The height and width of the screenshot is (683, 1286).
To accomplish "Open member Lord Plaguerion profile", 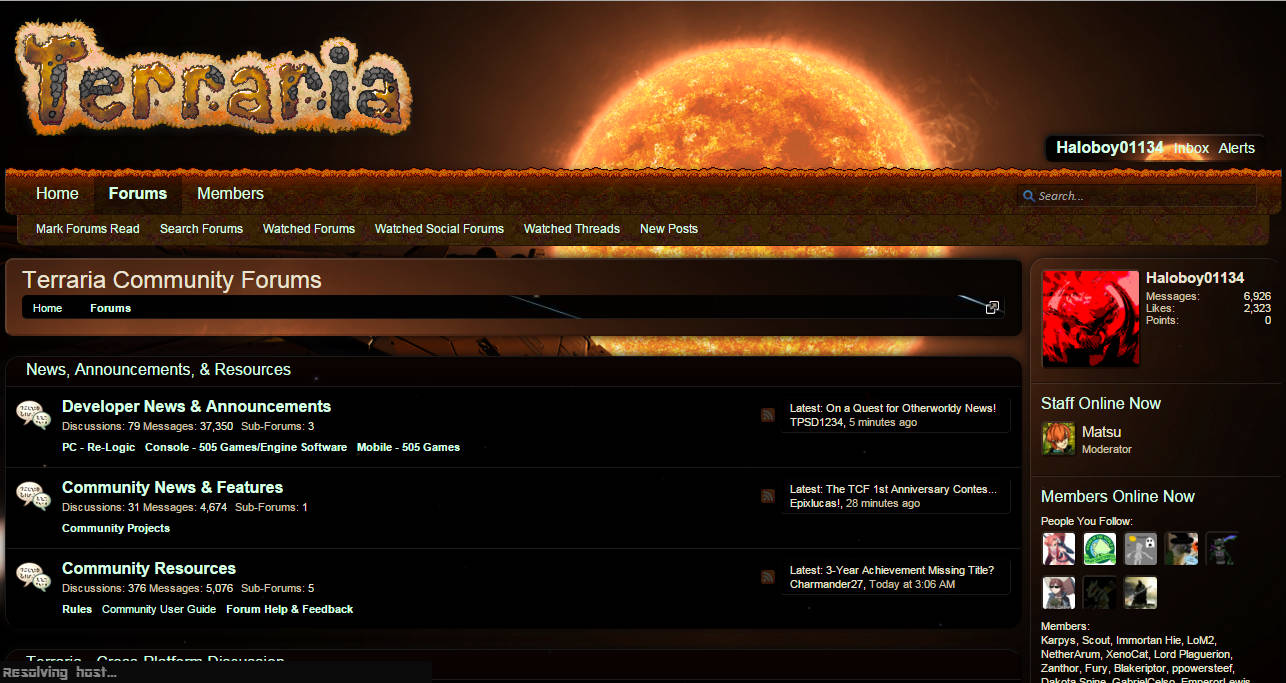I will tap(1192, 654).
